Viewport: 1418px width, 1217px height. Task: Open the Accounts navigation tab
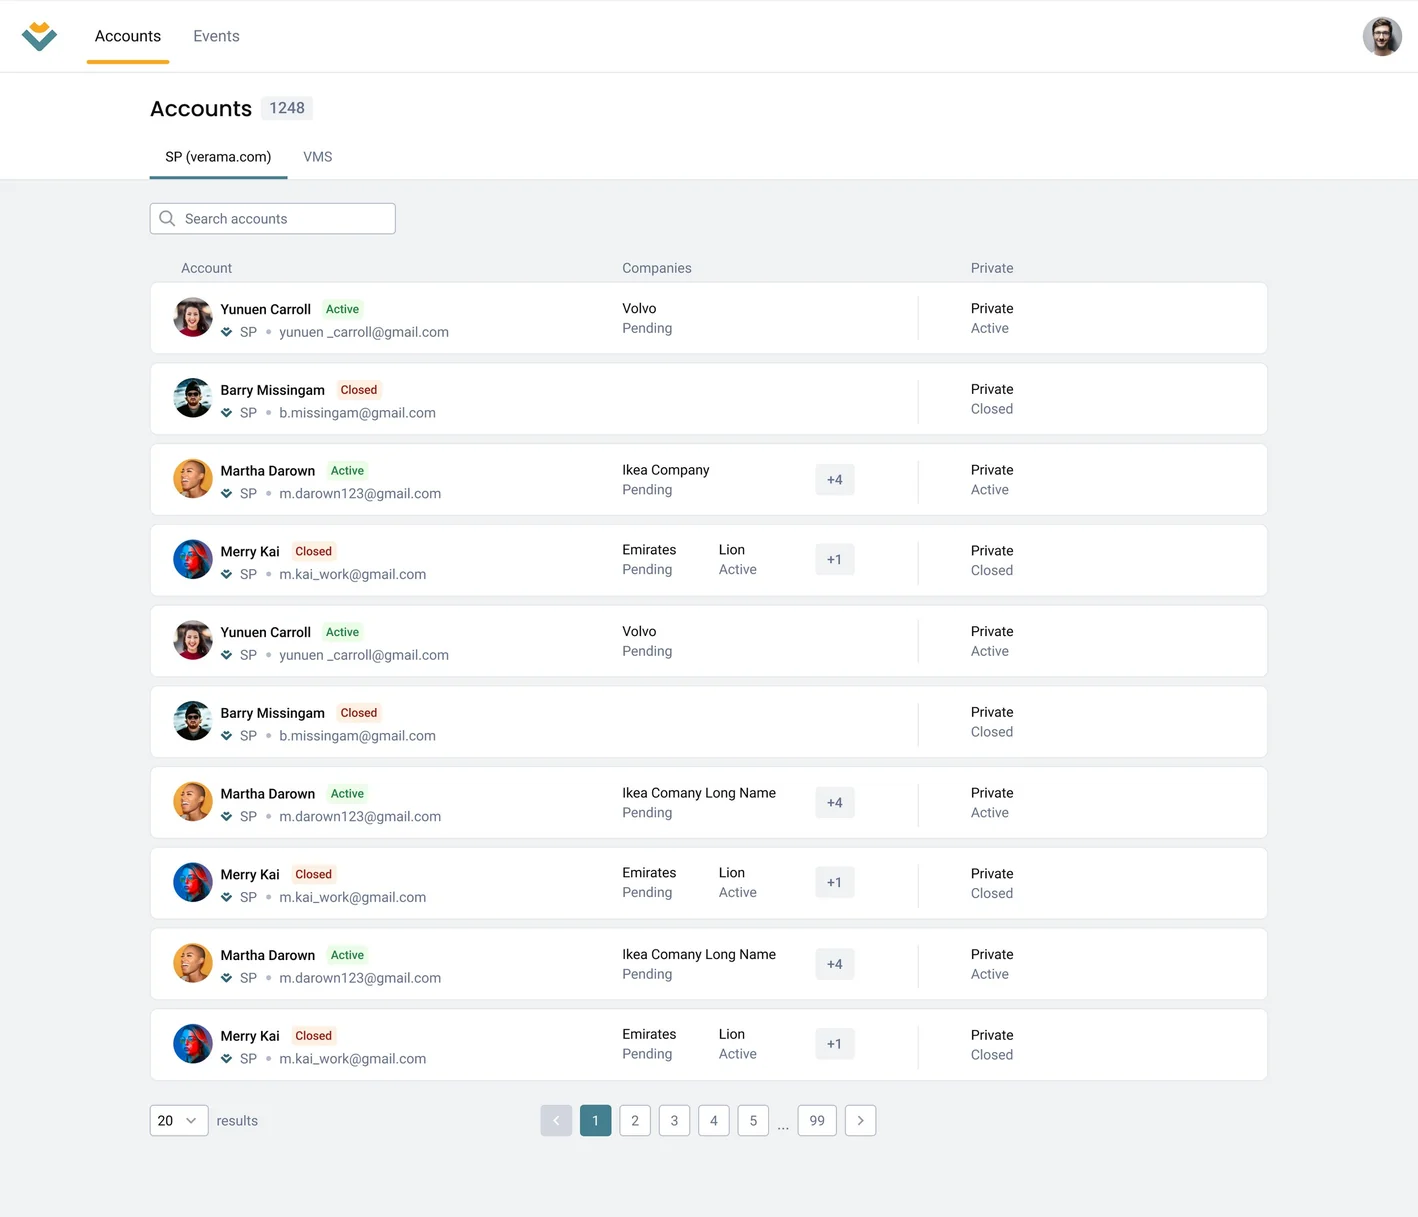coord(128,36)
